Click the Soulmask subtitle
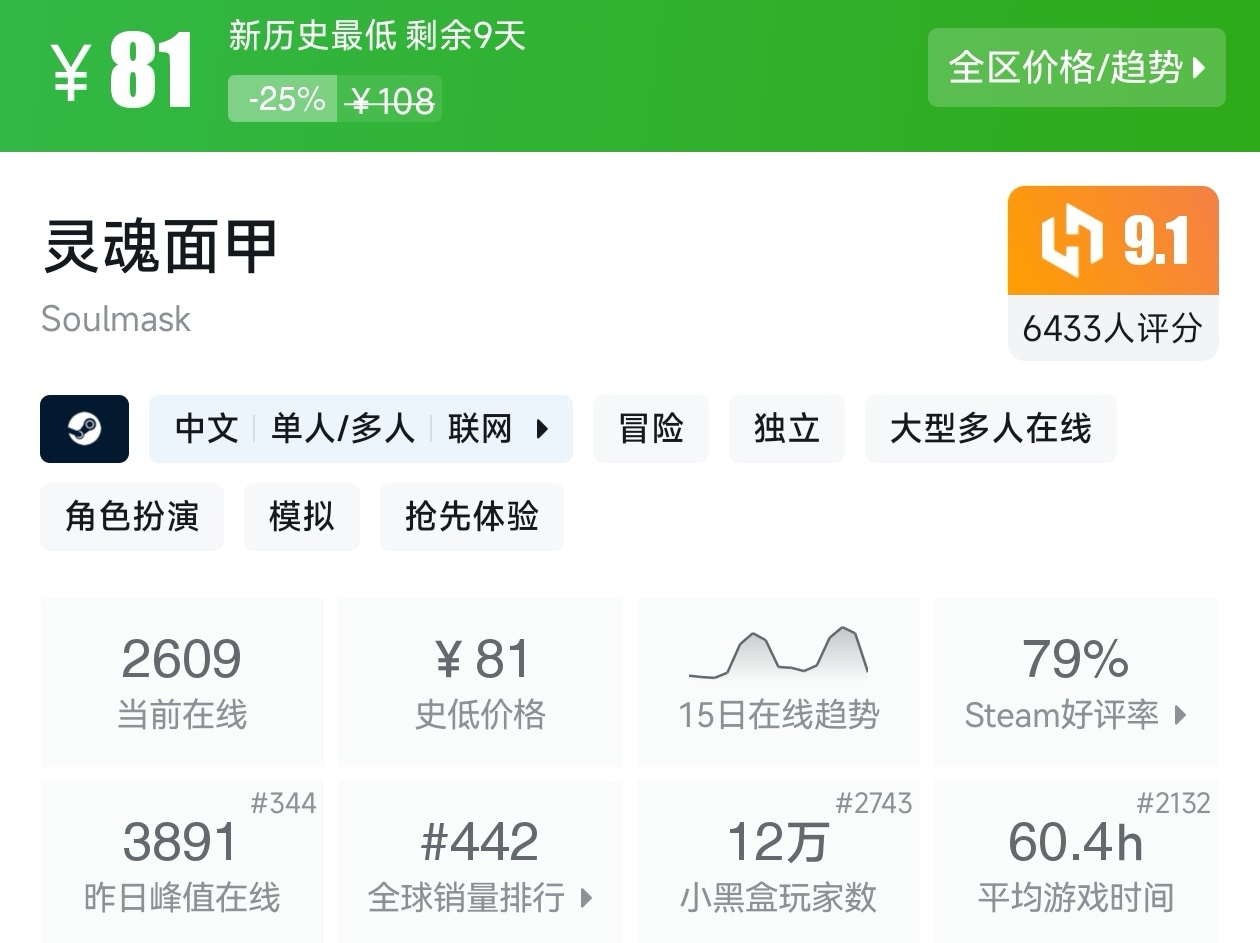 [116, 319]
